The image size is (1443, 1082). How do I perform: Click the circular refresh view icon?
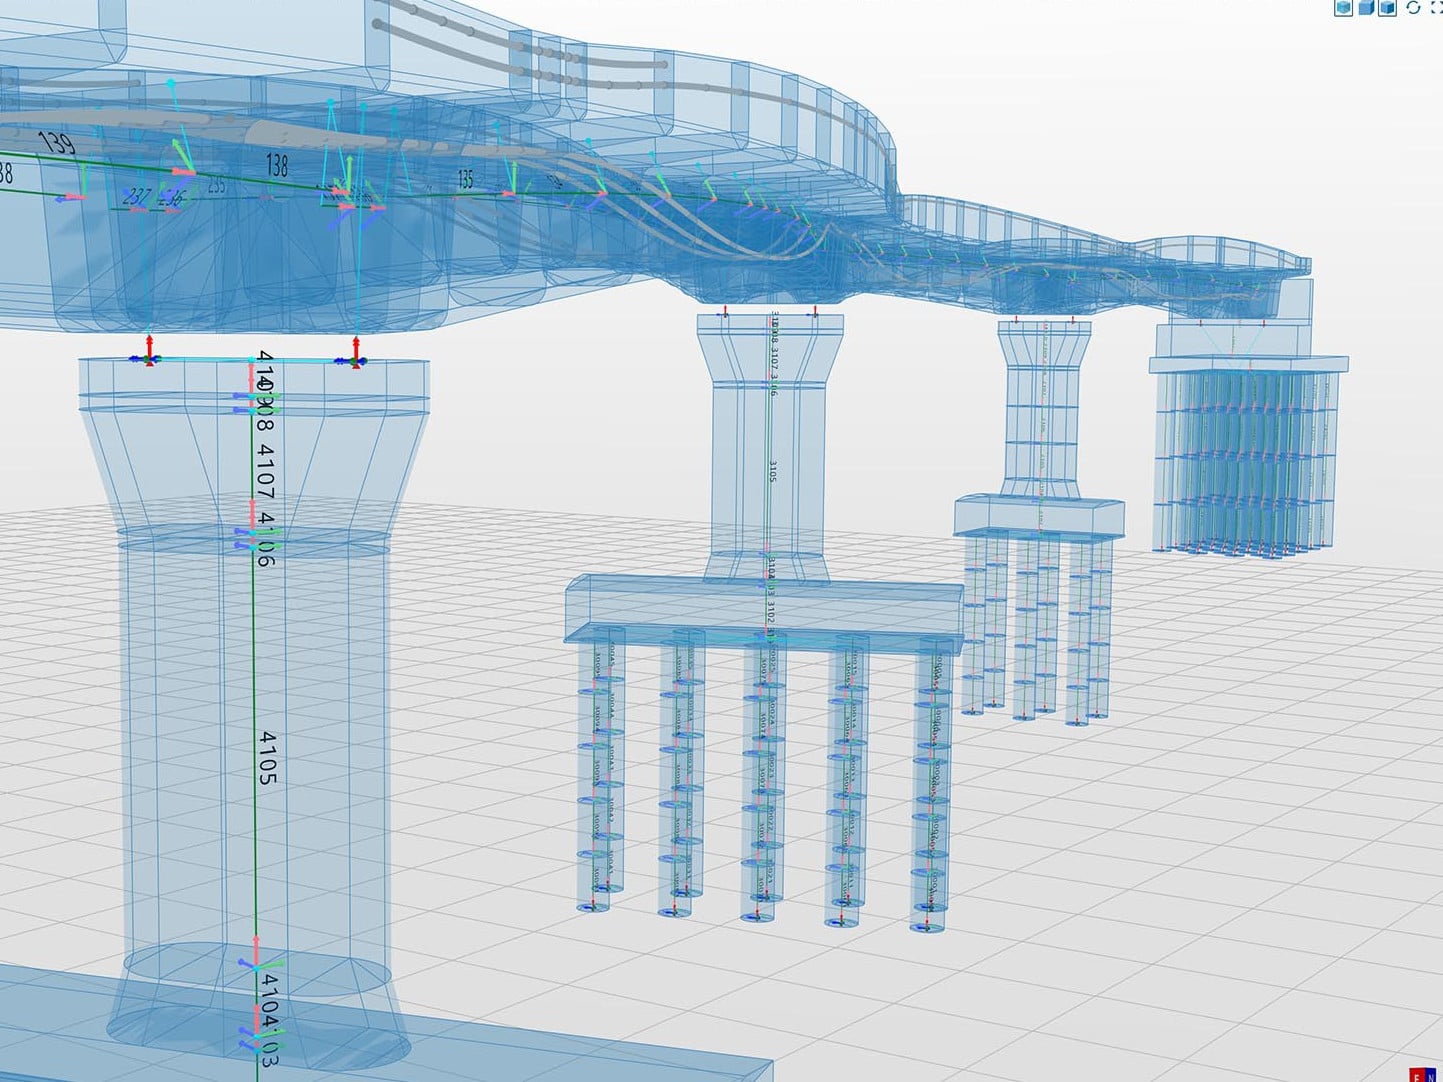tap(1413, 7)
